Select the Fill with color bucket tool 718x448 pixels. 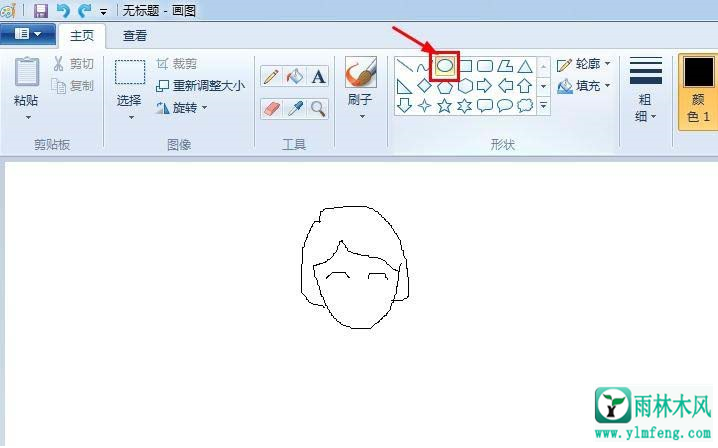tap(294, 76)
